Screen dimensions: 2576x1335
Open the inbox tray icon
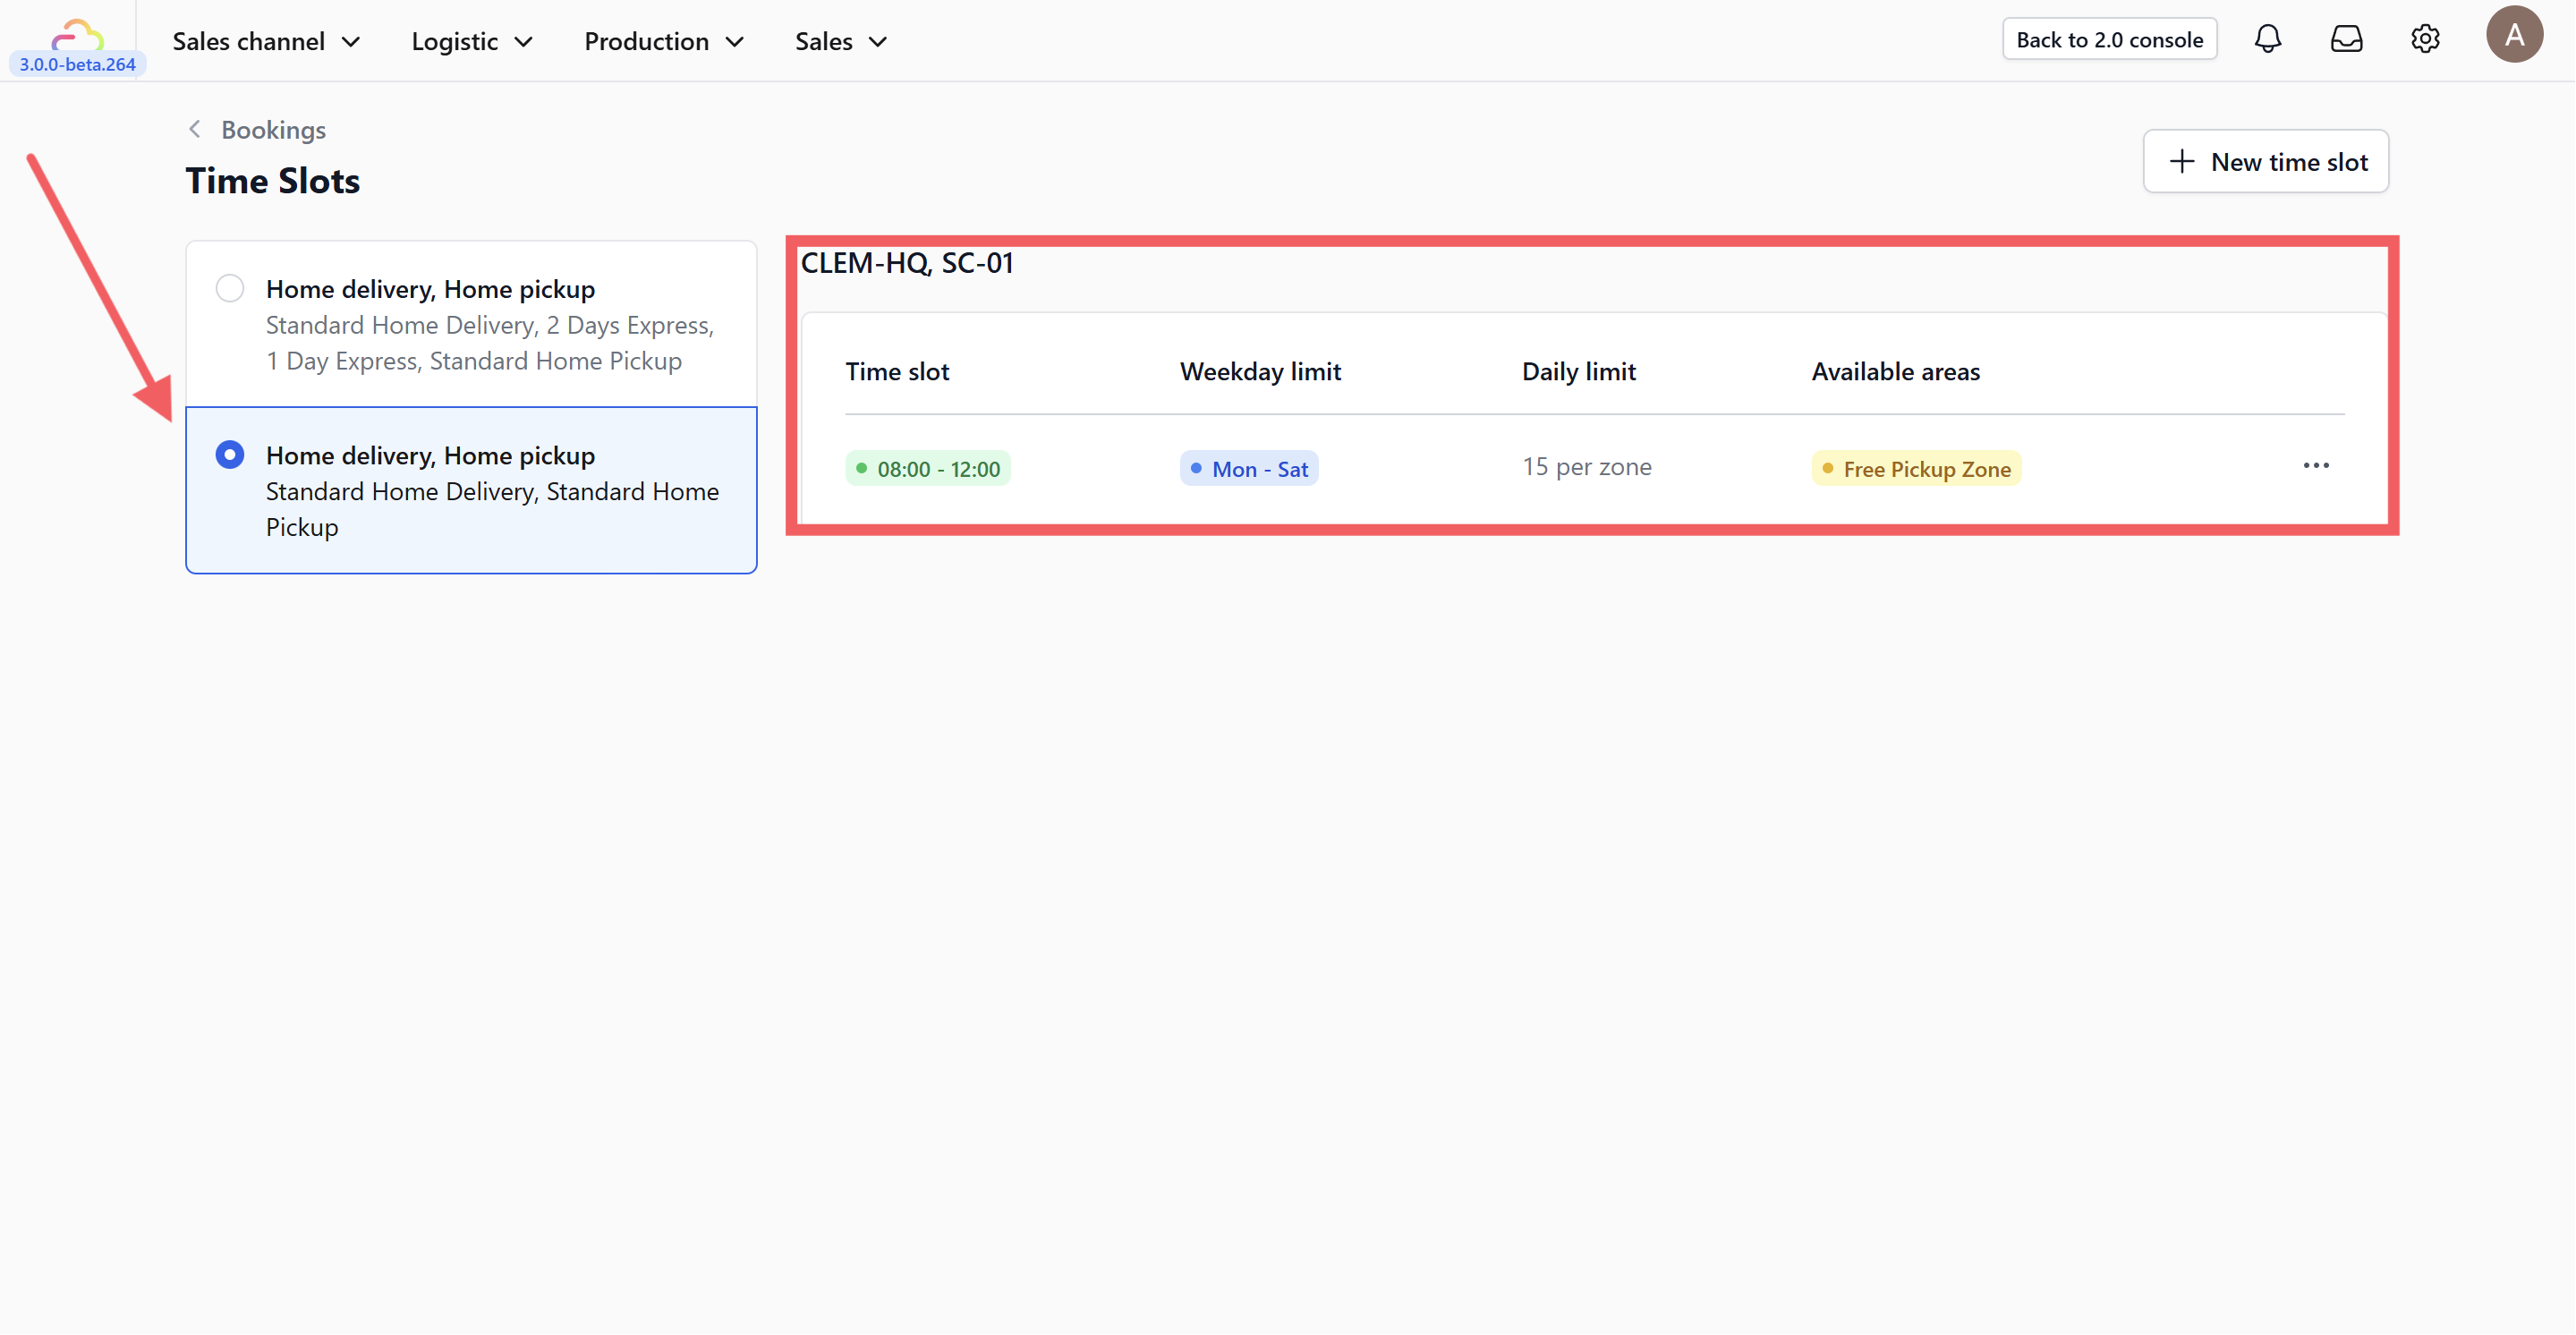click(2346, 39)
